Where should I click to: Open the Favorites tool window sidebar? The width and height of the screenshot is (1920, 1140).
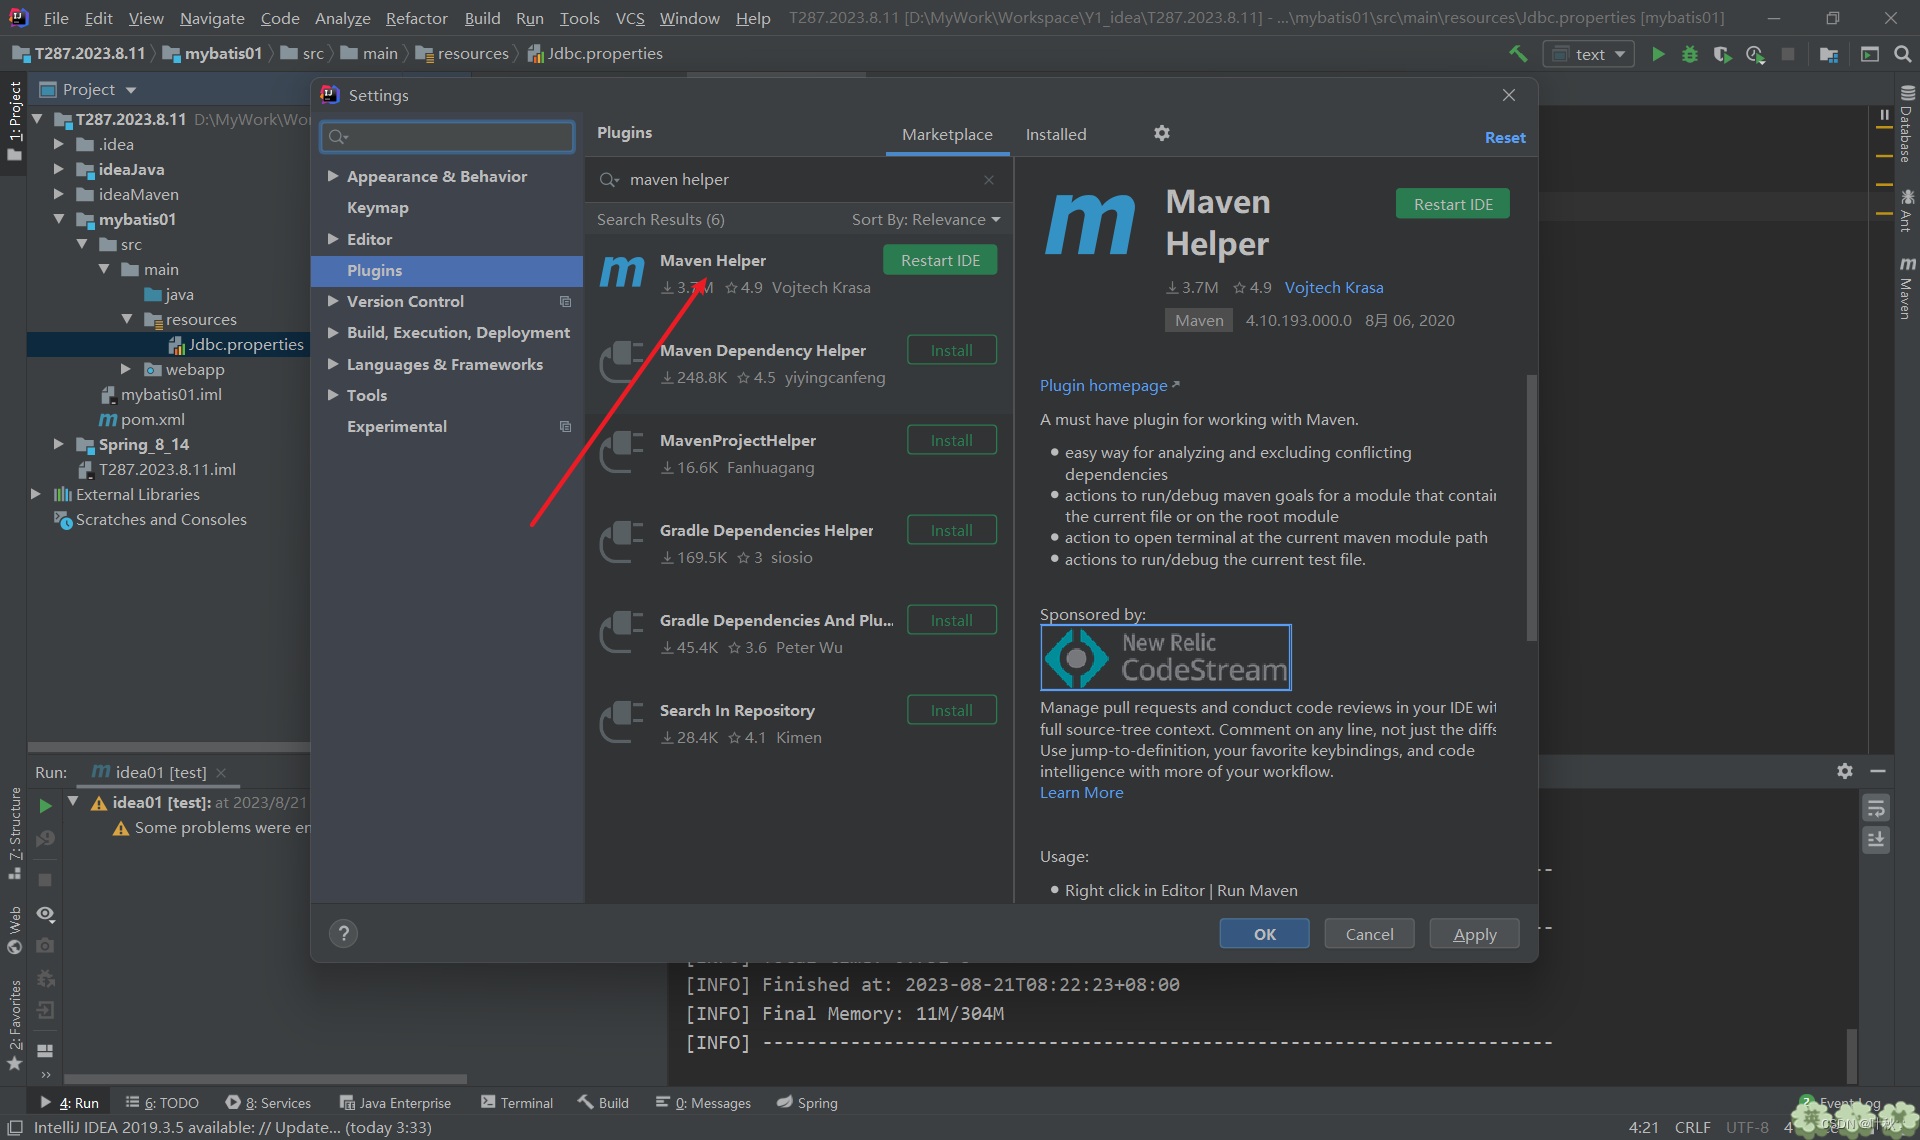coord(14,1024)
